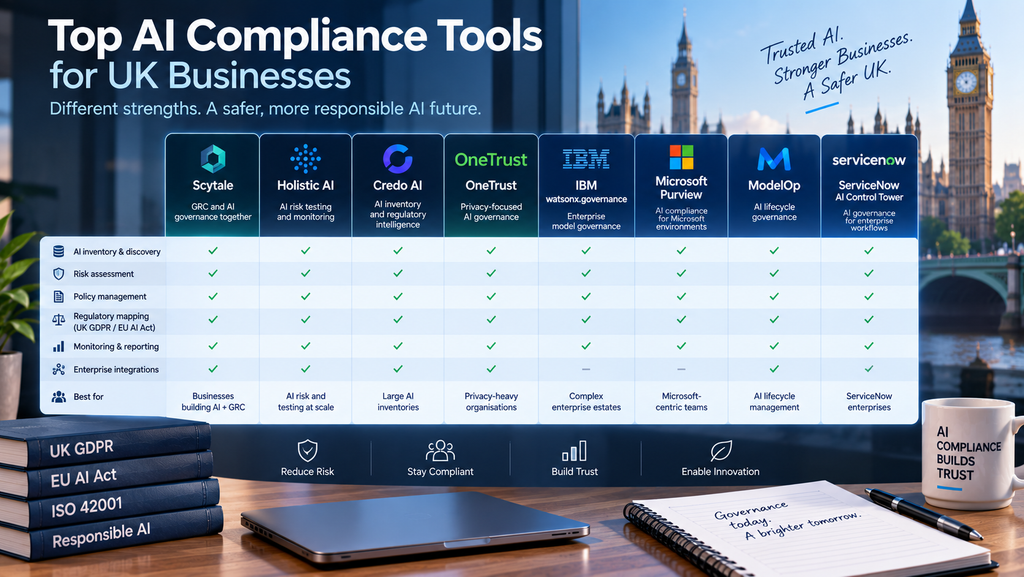The height and width of the screenshot is (577, 1024).
Task: Select the Enterprise integrations nodes icon
Action: point(59,369)
